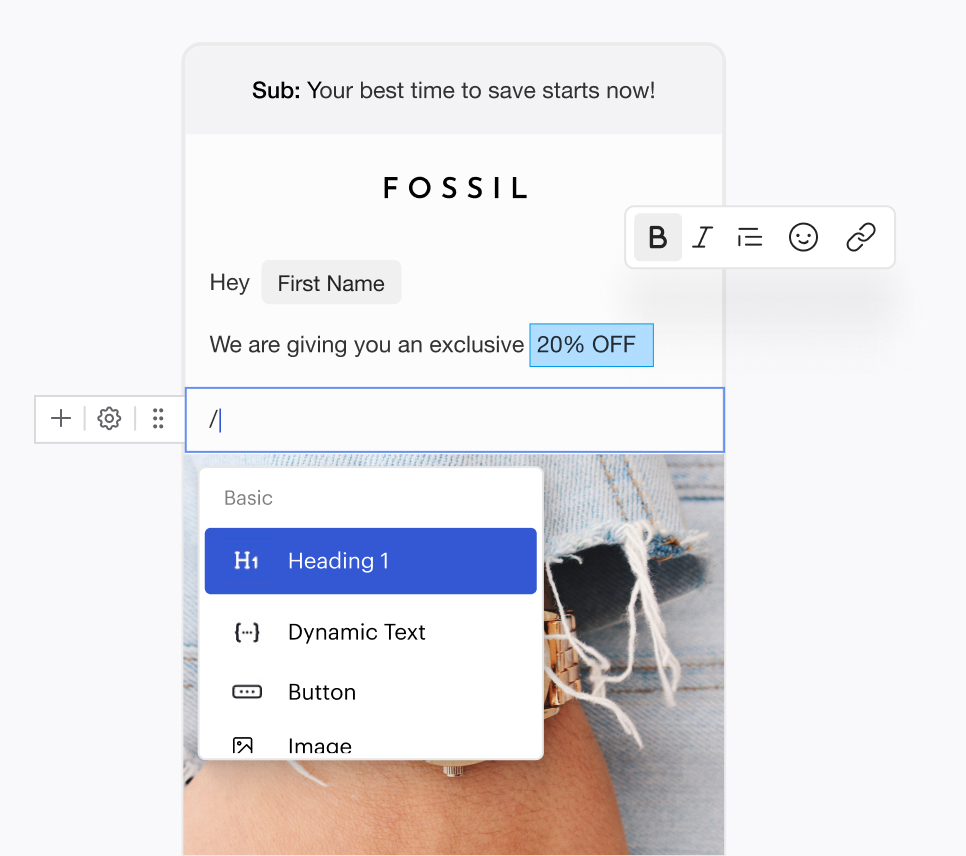Insert a link using the chain icon

click(x=860, y=238)
